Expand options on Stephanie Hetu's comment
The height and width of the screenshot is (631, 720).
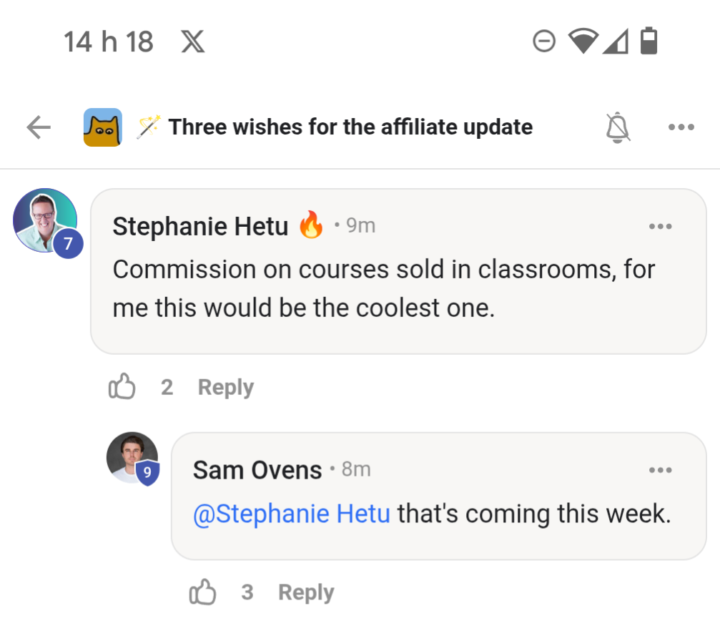click(660, 226)
